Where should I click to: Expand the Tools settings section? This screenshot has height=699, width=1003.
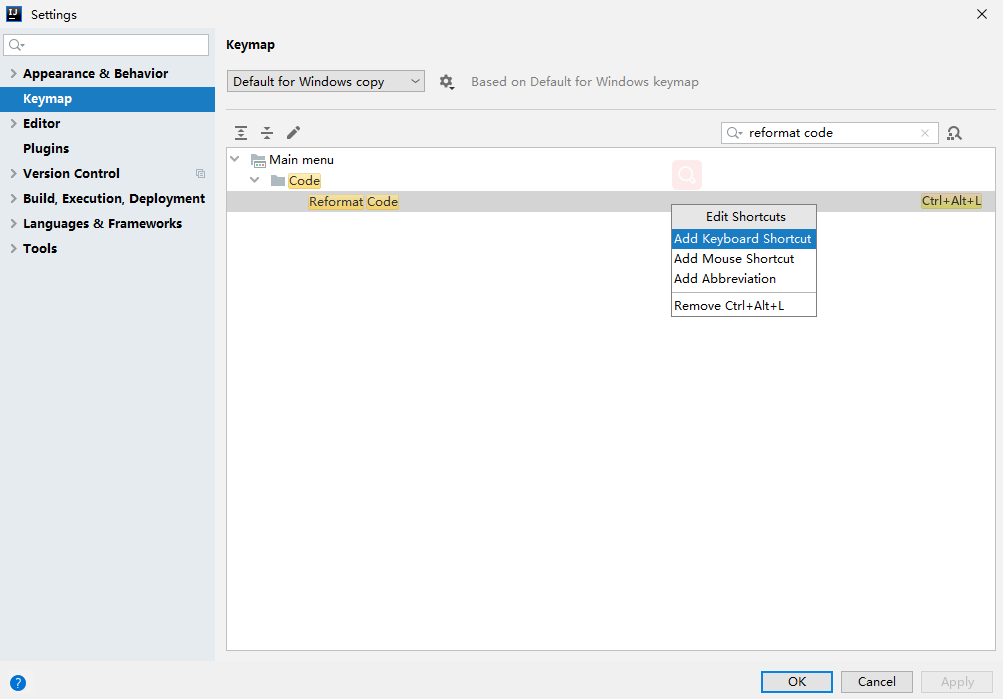[x=13, y=248]
